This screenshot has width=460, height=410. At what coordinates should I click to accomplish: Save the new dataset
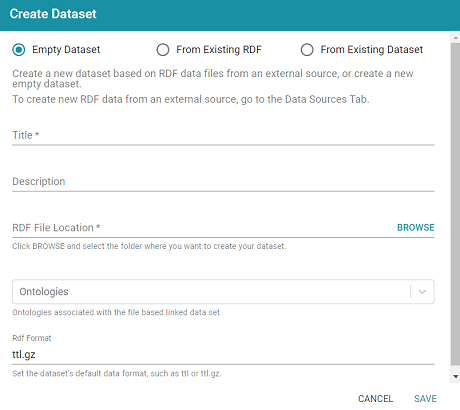coord(425,399)
